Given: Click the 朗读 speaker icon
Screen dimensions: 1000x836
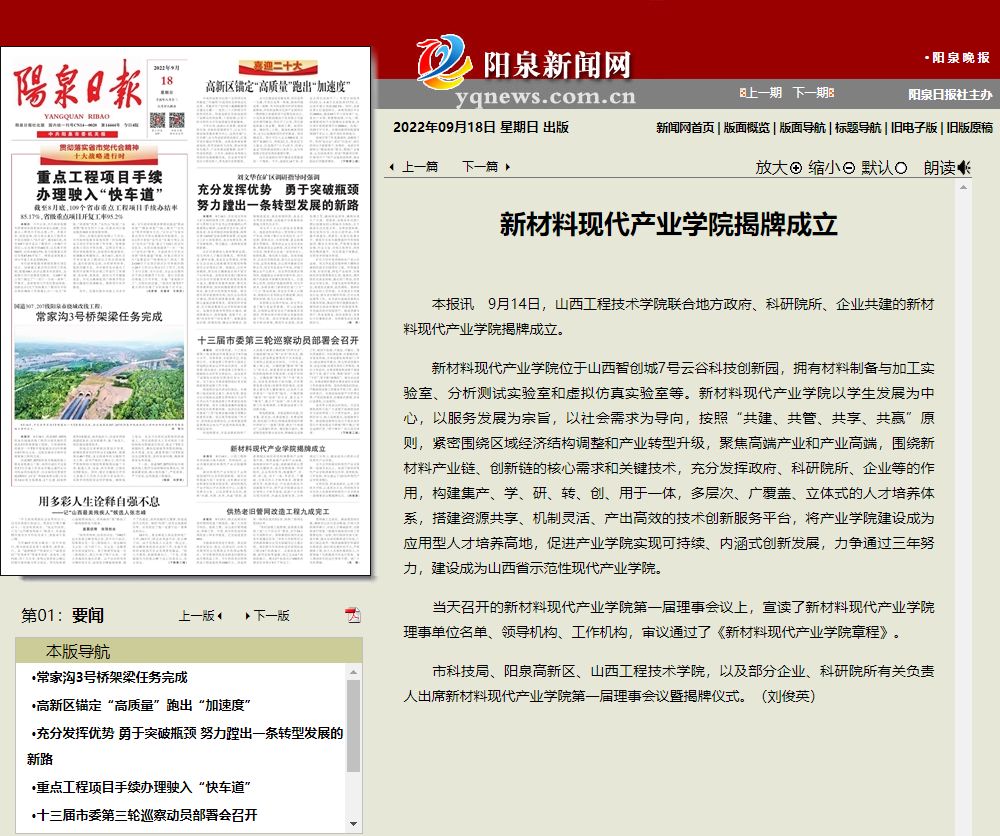Looking at the screenshot, I should pyautogui.click(x=963, y=168).
